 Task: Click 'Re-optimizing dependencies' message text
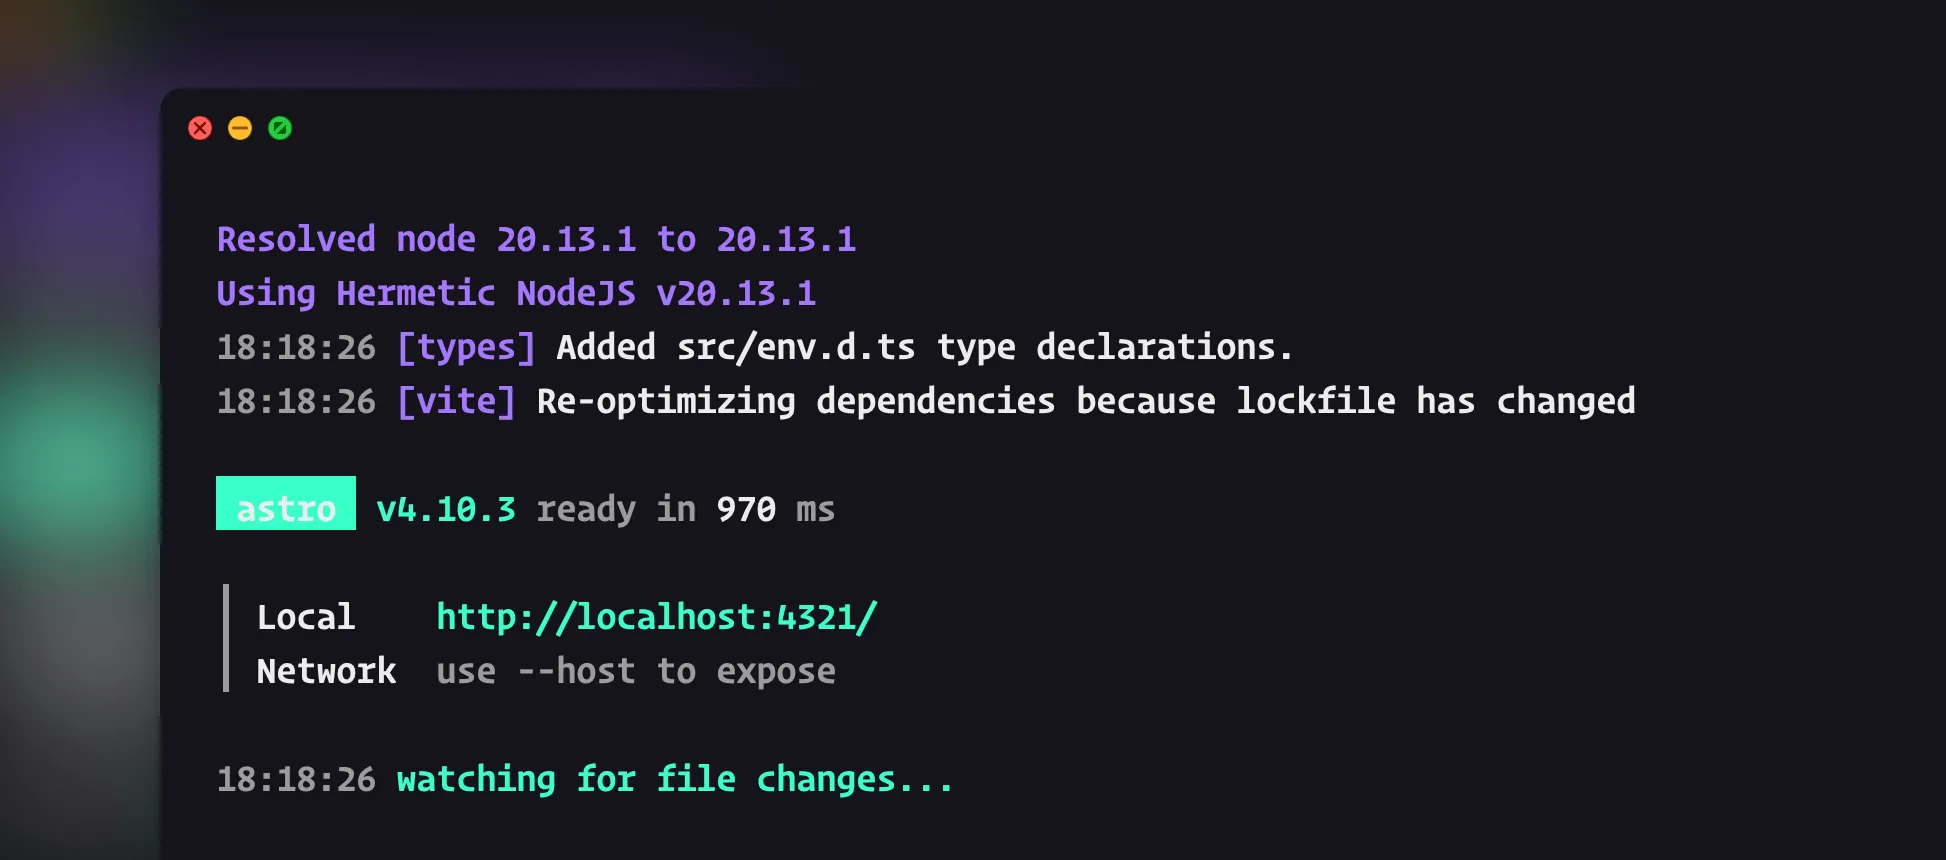pos(796,401)
